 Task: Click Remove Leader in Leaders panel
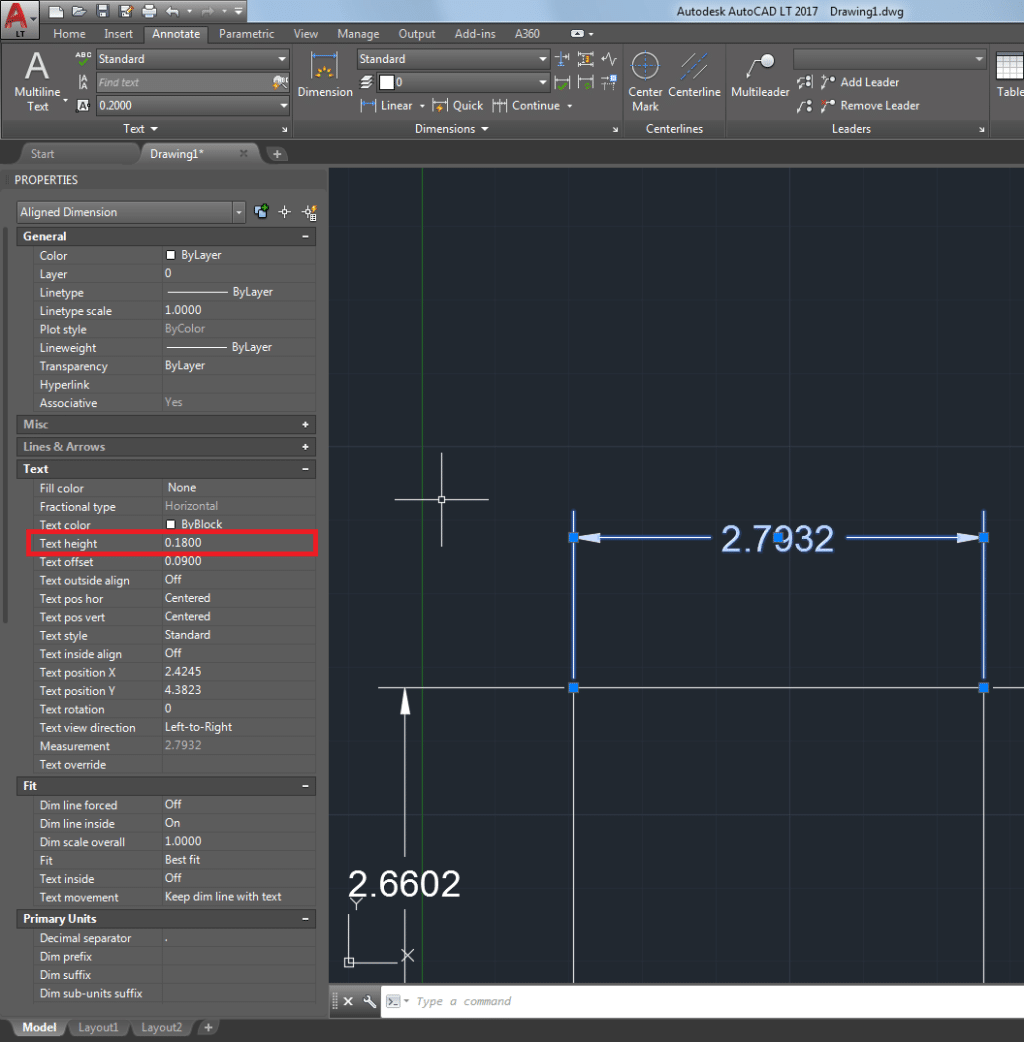click(878, 105)
